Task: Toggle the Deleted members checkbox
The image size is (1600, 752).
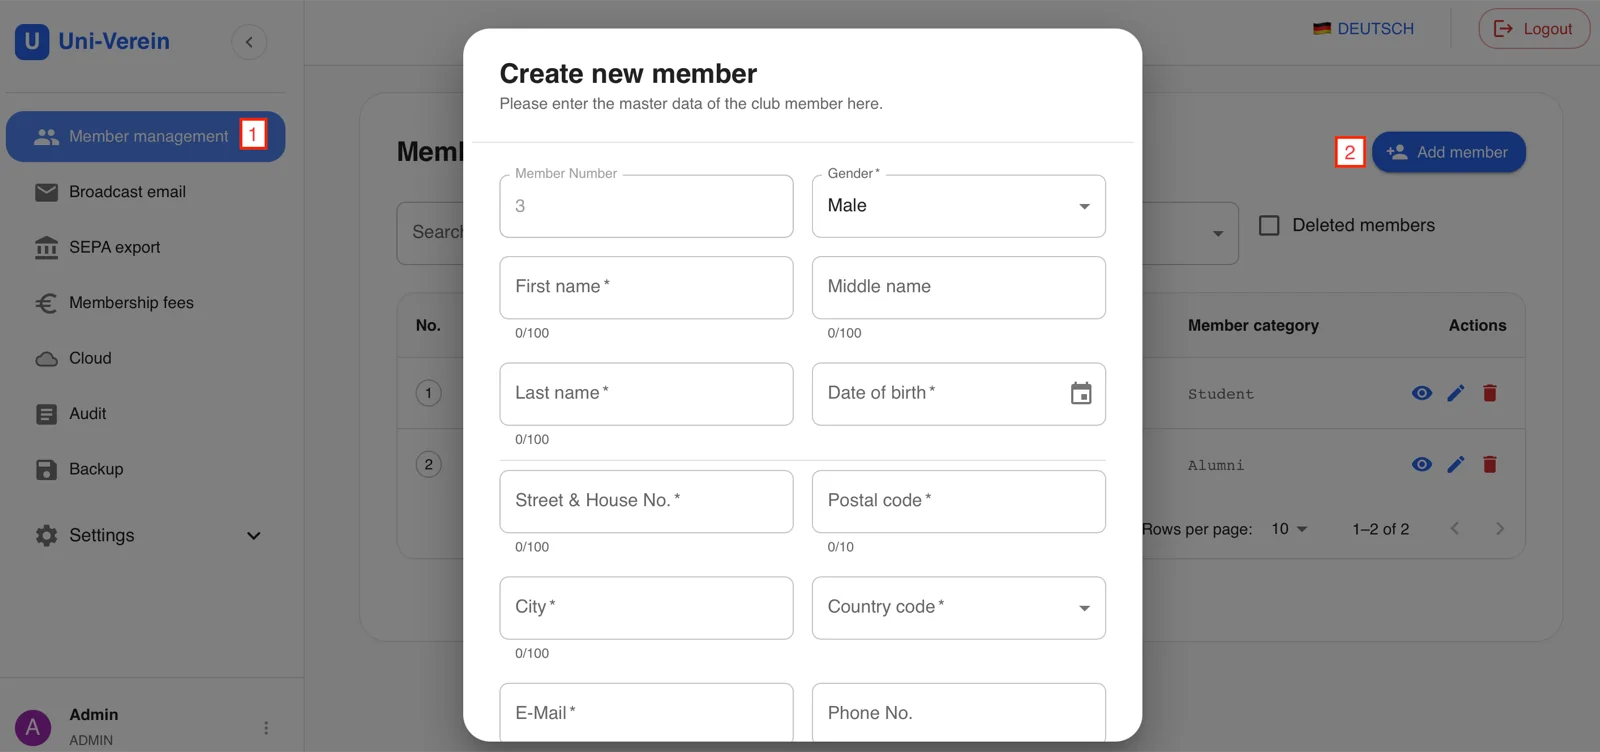Action: click(1269, 226)
